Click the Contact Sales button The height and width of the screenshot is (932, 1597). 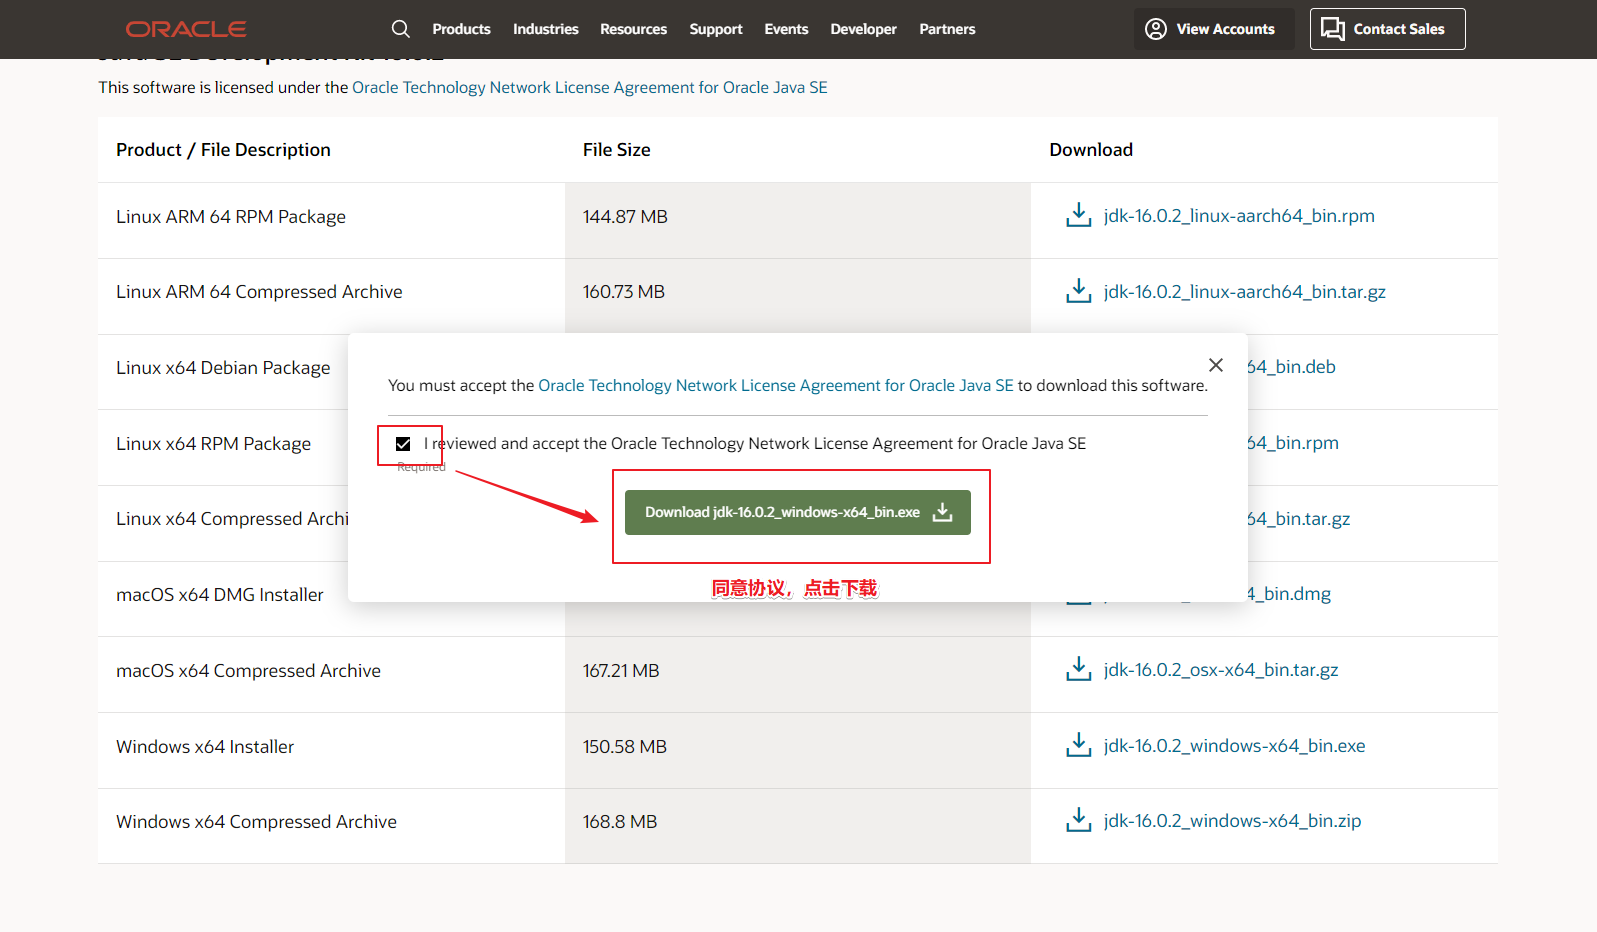(x=1388, y=29)
